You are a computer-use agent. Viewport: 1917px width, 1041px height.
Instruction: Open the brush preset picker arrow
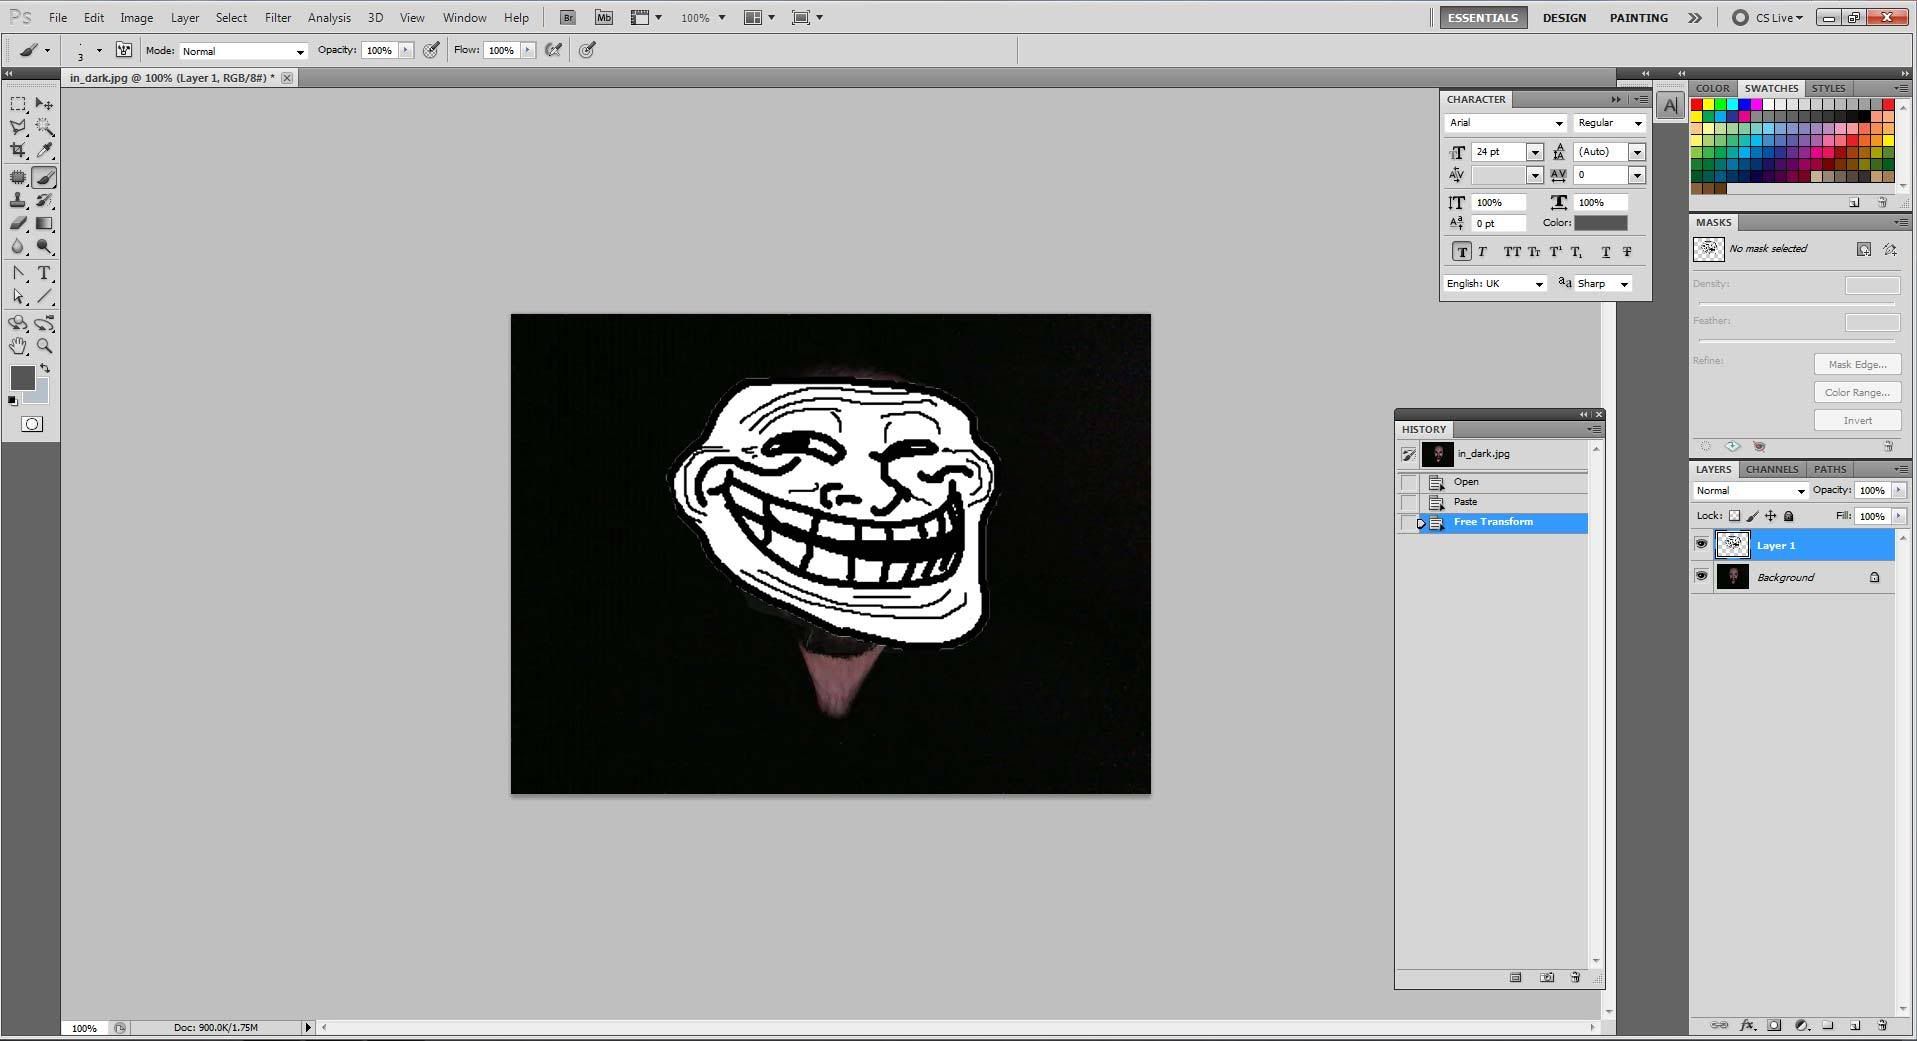98,51
